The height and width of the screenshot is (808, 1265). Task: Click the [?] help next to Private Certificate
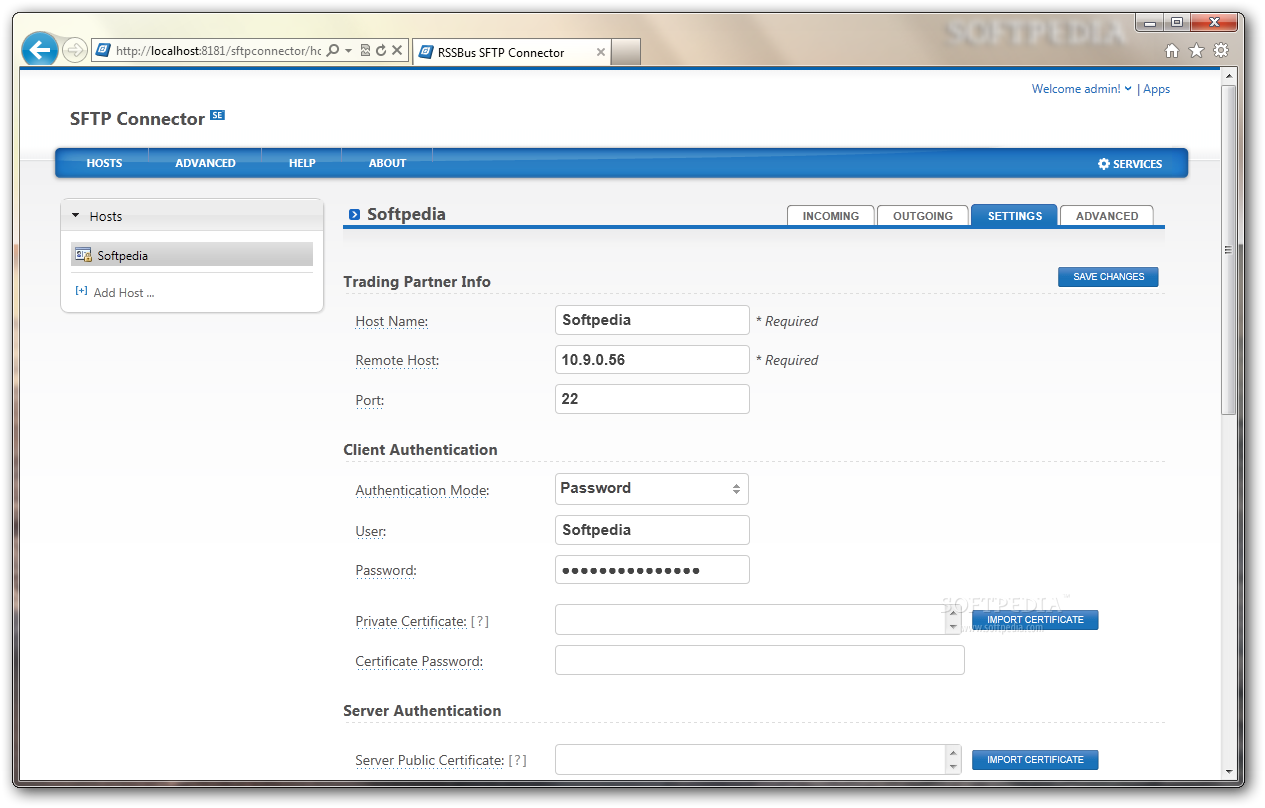pyautogui.click(x=480, y=621)
